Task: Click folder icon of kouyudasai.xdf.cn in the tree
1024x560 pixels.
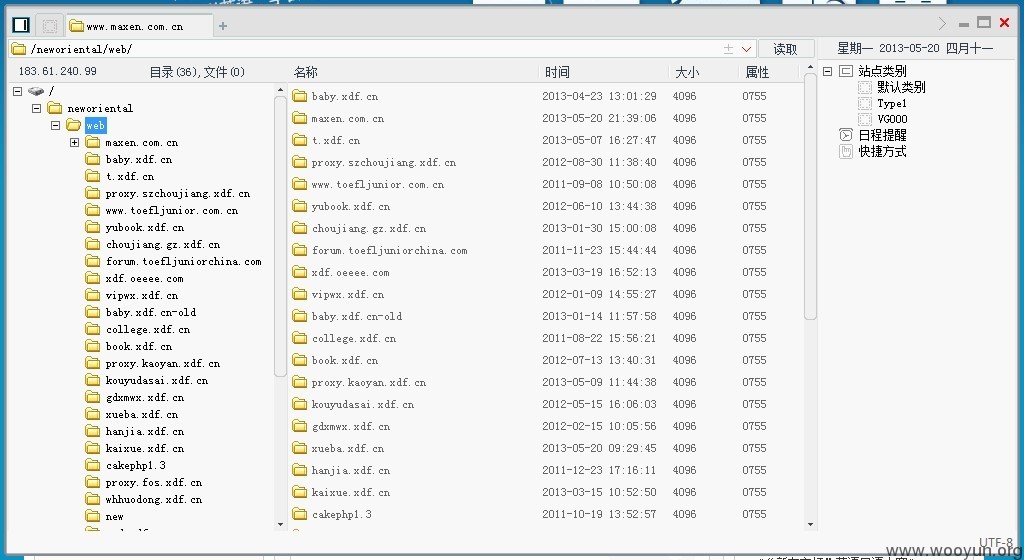Action: [x=93, y=380]
